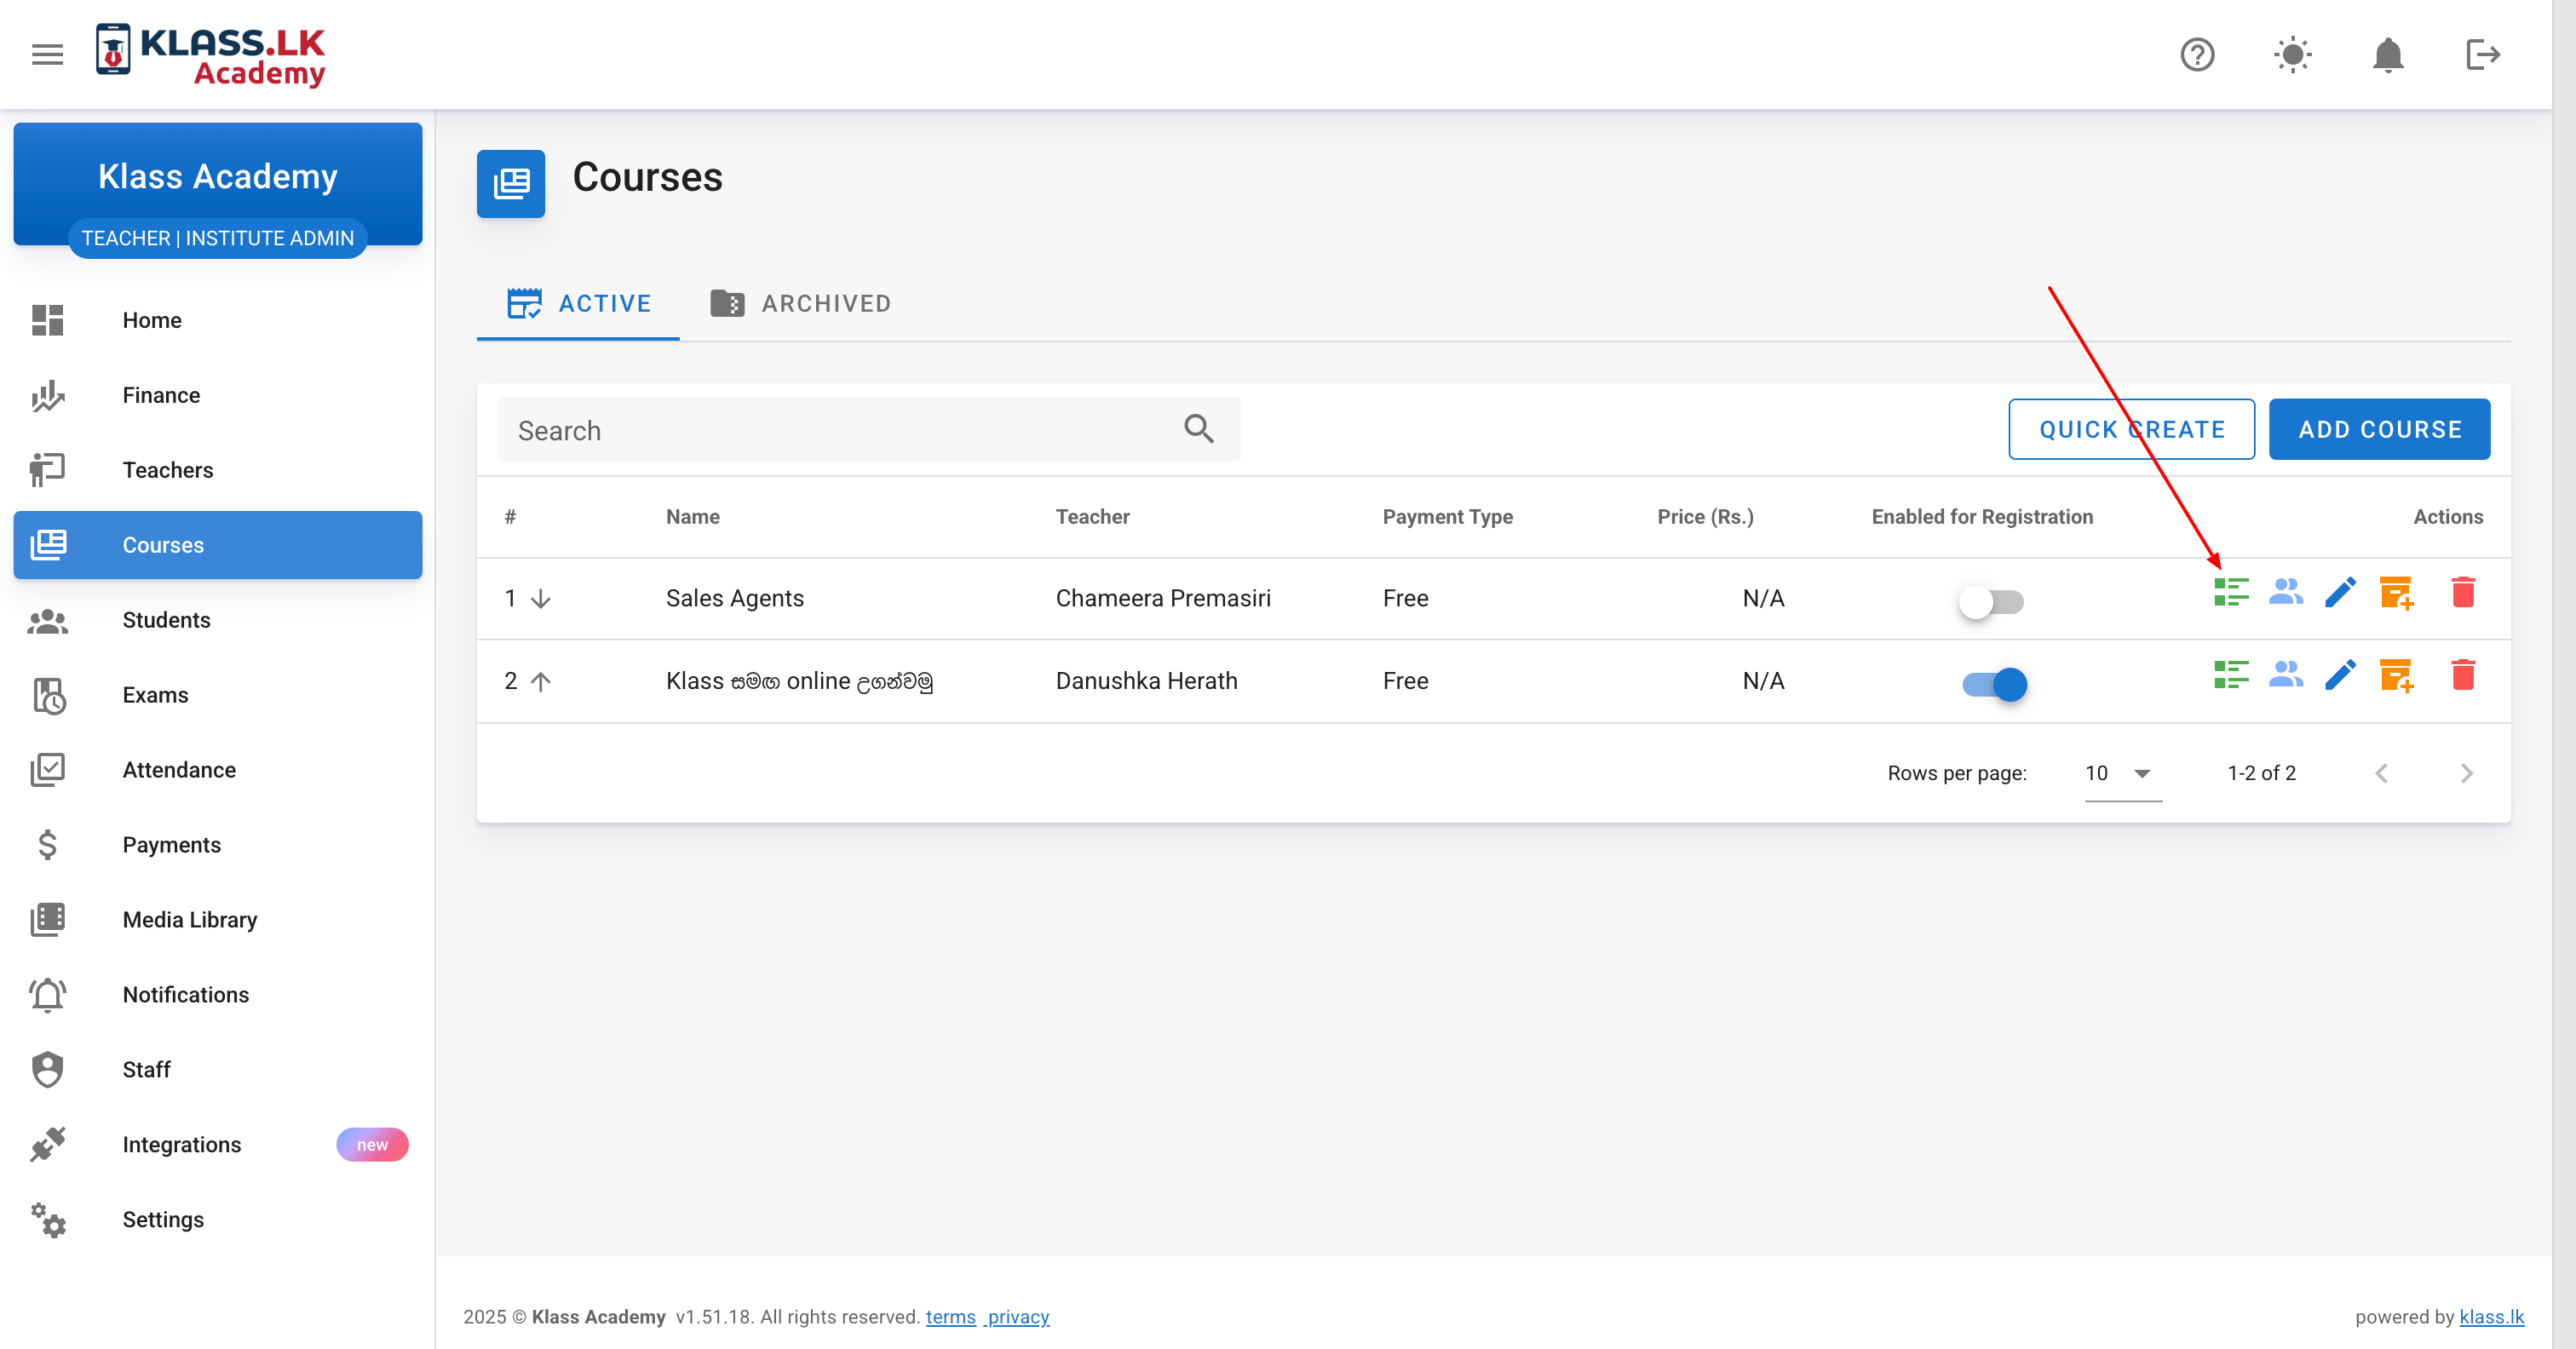The height and width of the screenshot is (1349, 2576).
Task: Enable registration for Sales Agents course
Action: [x=1990, y=601]
